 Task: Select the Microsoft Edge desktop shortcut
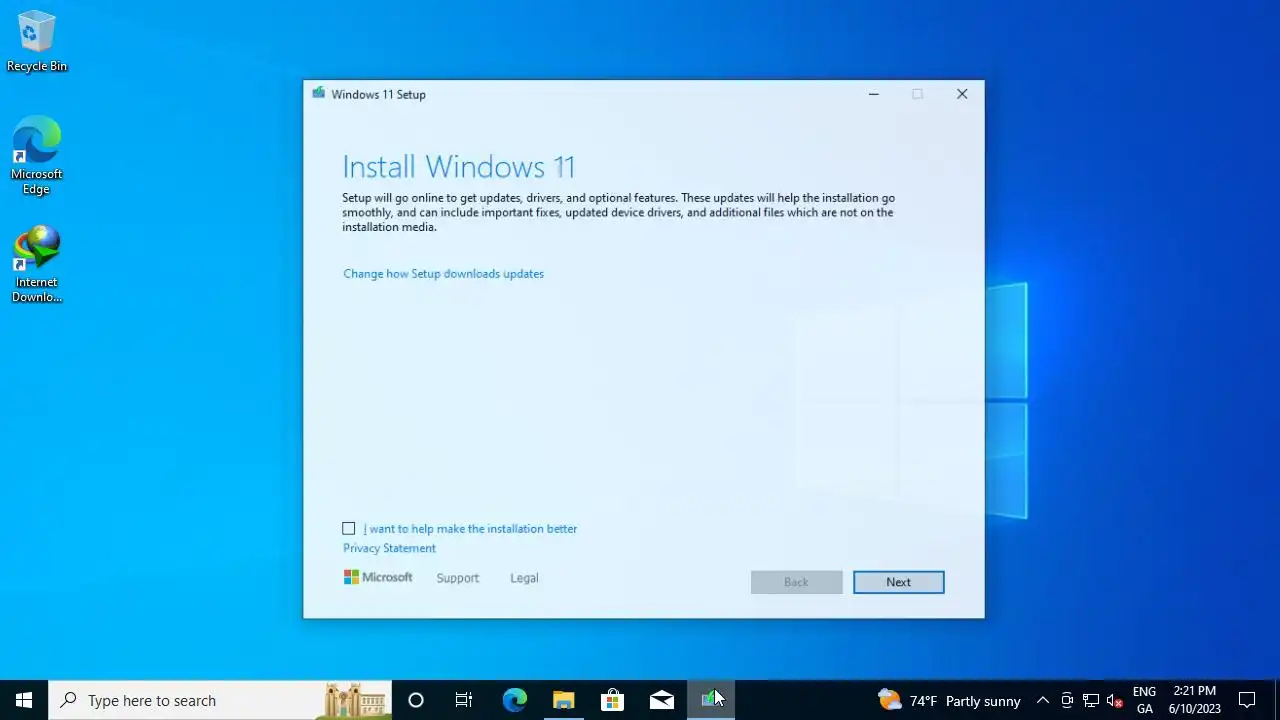37,155
